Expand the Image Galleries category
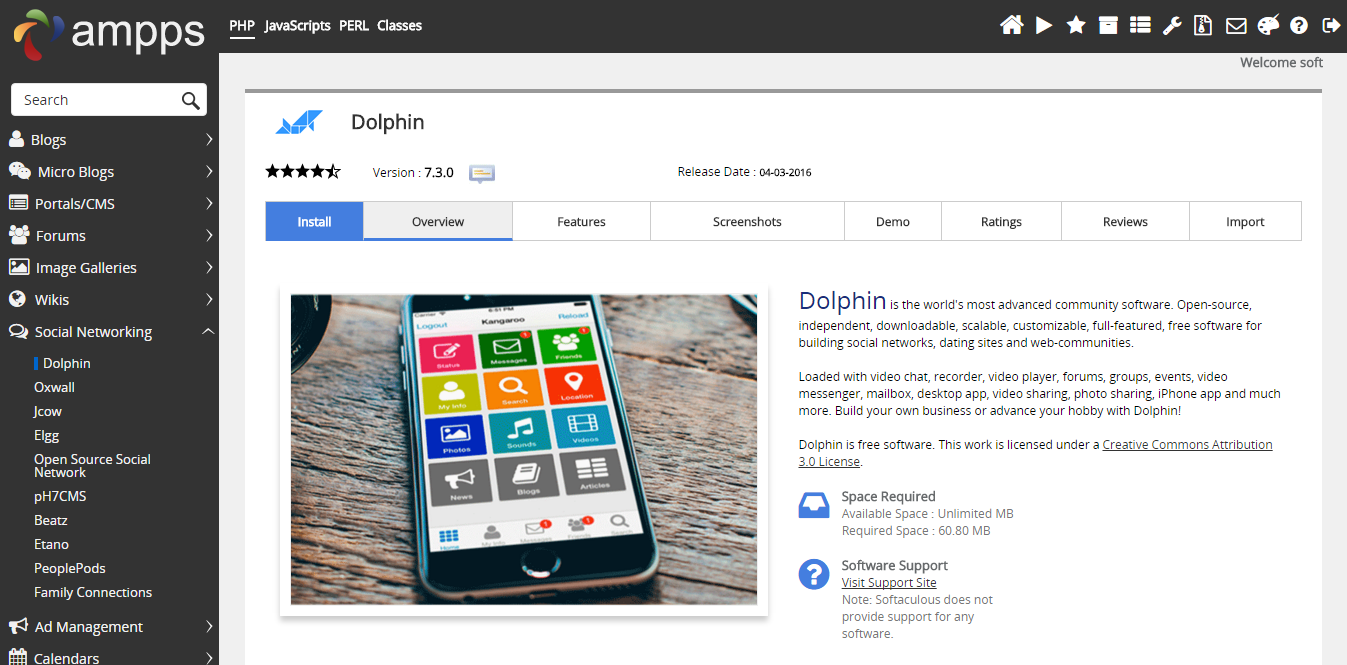Screen dimensions: 1347x665 (209, 267)
